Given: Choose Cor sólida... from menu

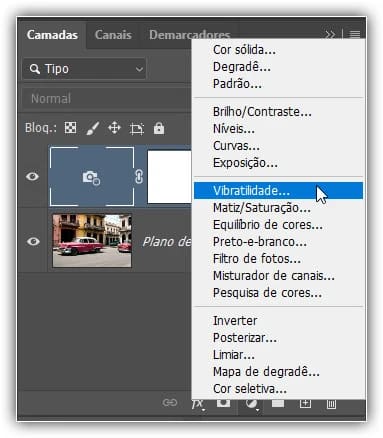Looking at the screenshot, I should (244, 50).
